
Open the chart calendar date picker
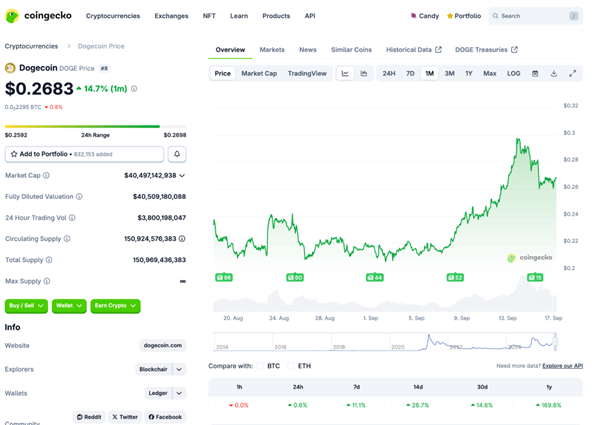(x=535, y=73)
